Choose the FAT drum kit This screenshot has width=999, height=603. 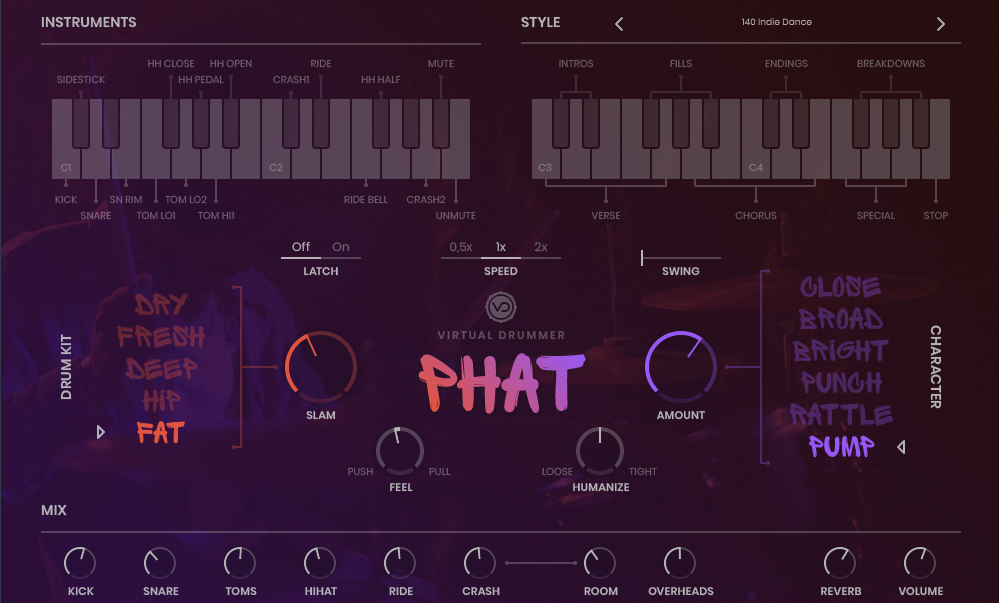(x=161, y=433)
